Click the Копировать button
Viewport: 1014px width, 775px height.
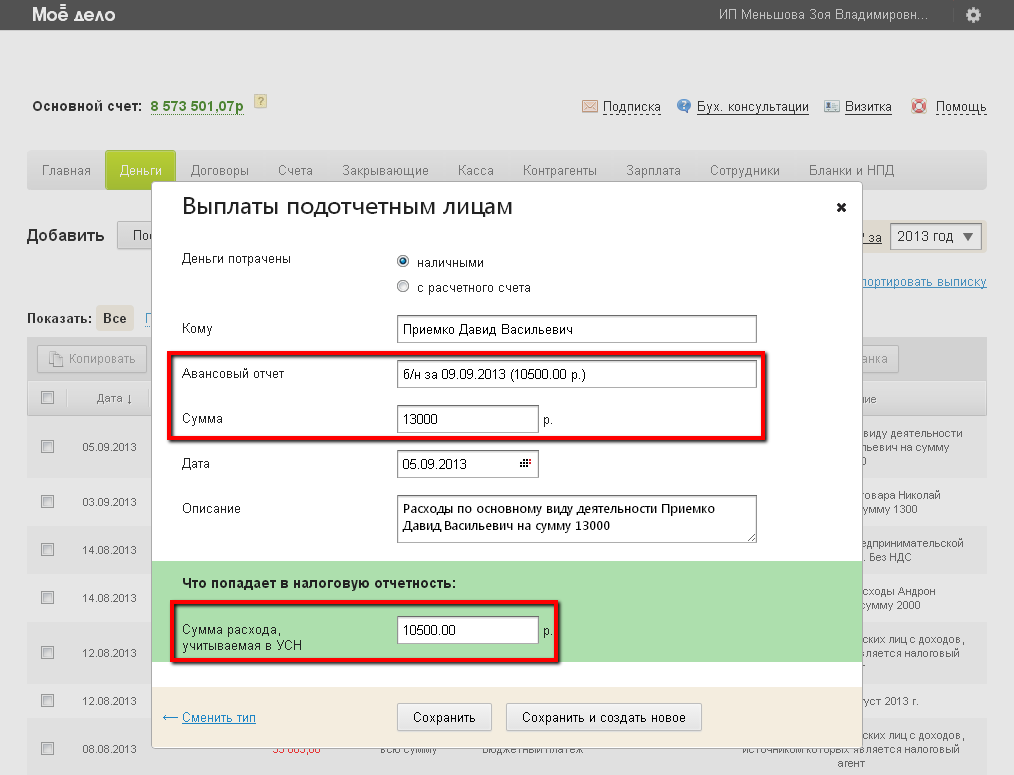[x=92, y=358]
